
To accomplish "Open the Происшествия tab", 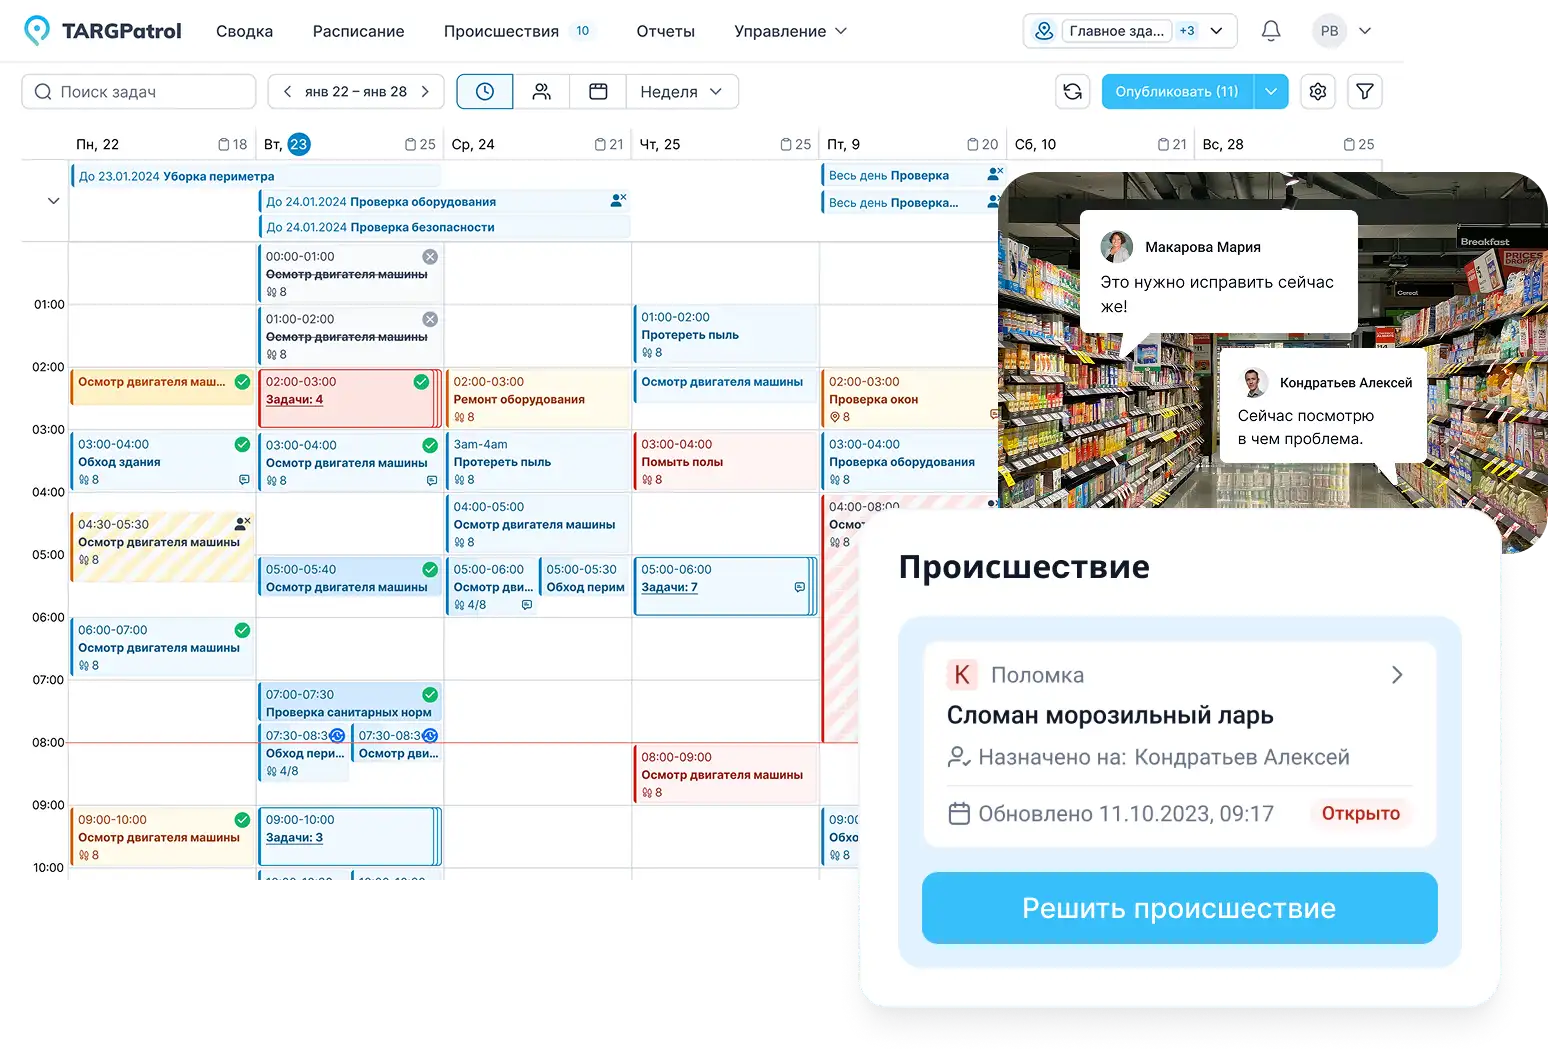I will coord(518,31).
